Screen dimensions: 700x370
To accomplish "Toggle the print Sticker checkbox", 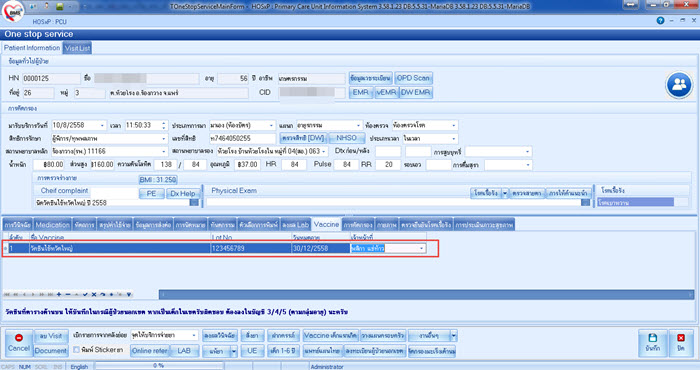I will coord(76,350).
